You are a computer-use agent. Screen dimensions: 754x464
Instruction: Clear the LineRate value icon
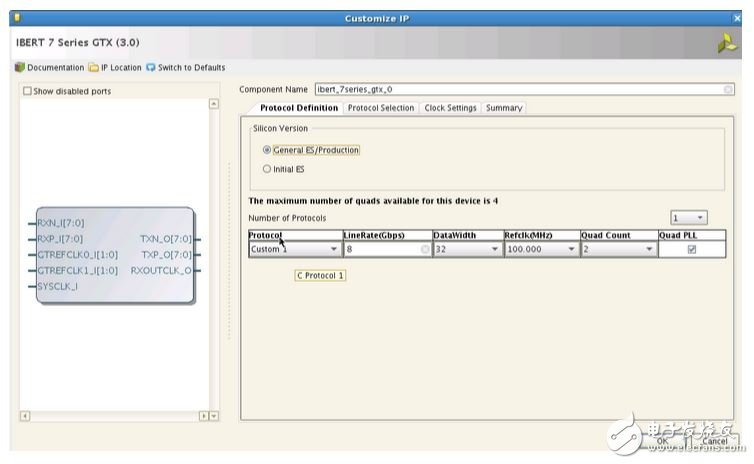coord(425,249)
